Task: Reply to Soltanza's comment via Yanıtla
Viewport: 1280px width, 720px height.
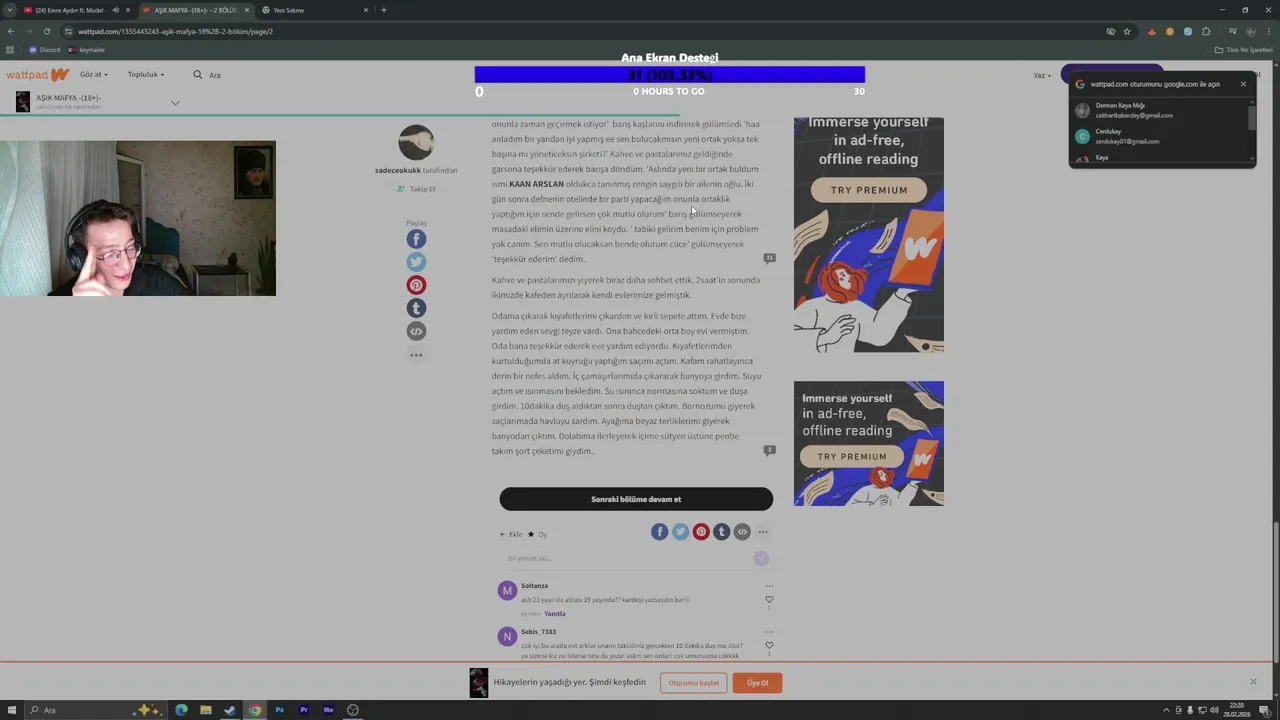Action: point(555,614)
